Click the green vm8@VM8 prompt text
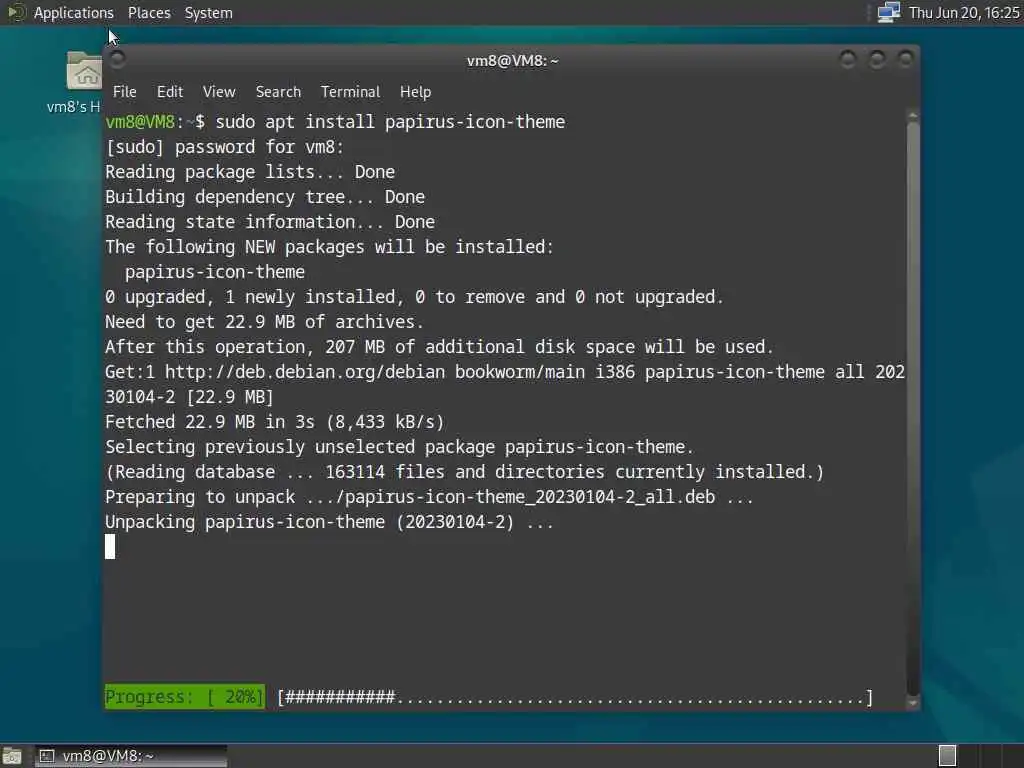The height and width of the screenshot is (768, 1024). pyautogui.click(x=140, y=122)
